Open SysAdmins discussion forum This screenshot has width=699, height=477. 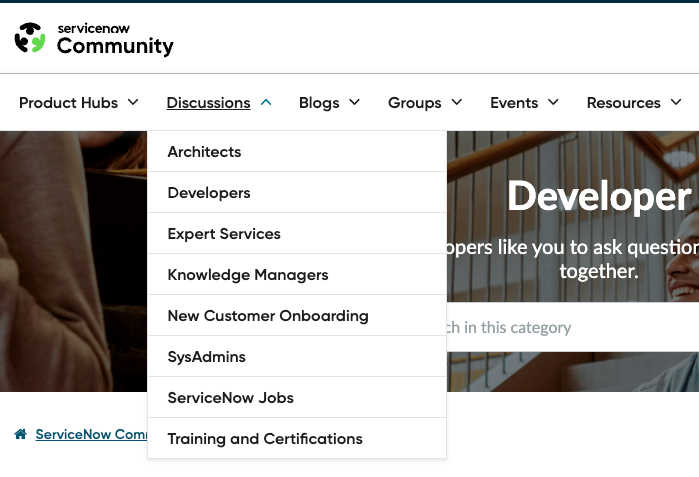tap(297, 357)
